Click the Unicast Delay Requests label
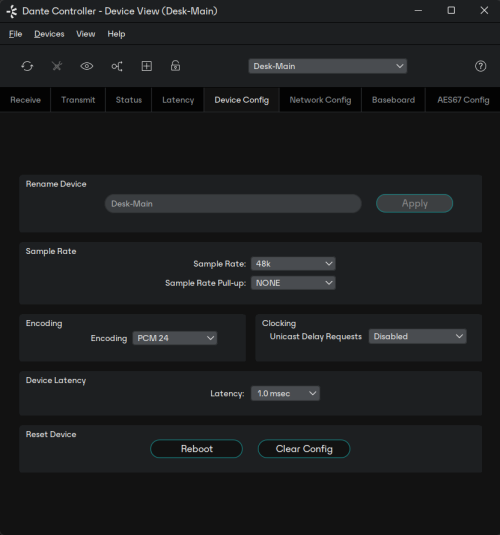This screenshot has height=535, width=500. coord(316,336)
